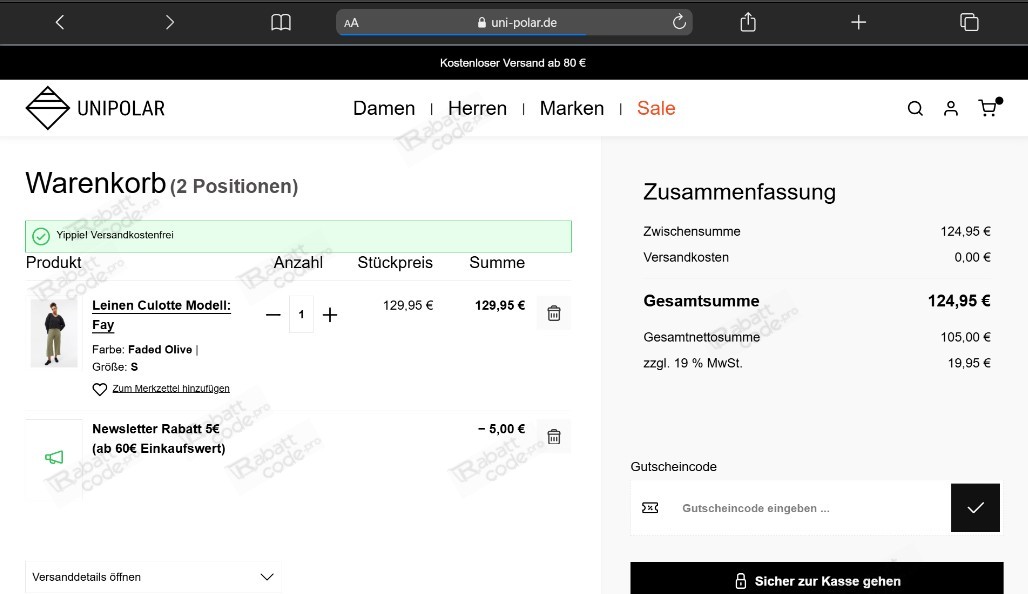
Task: Open the browser share sheet icon
Action: [x=748, y=22]
